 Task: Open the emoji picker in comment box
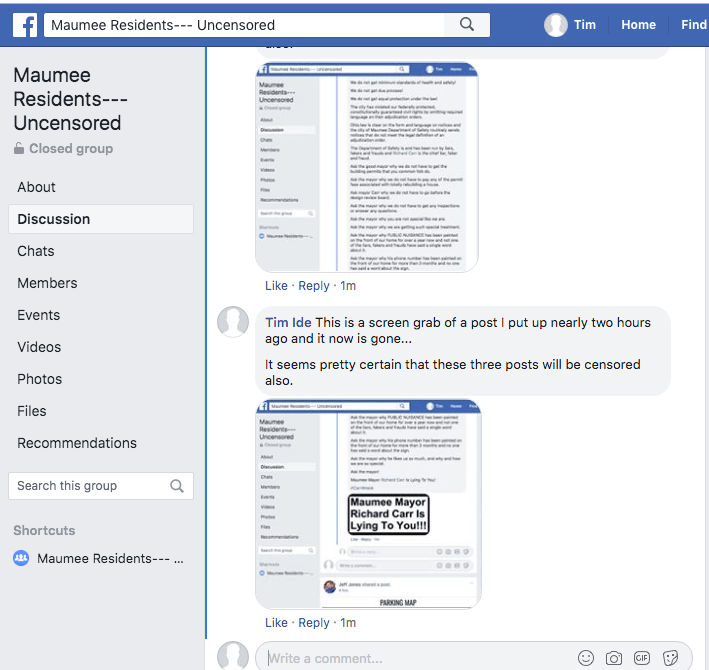coord(586,658)
